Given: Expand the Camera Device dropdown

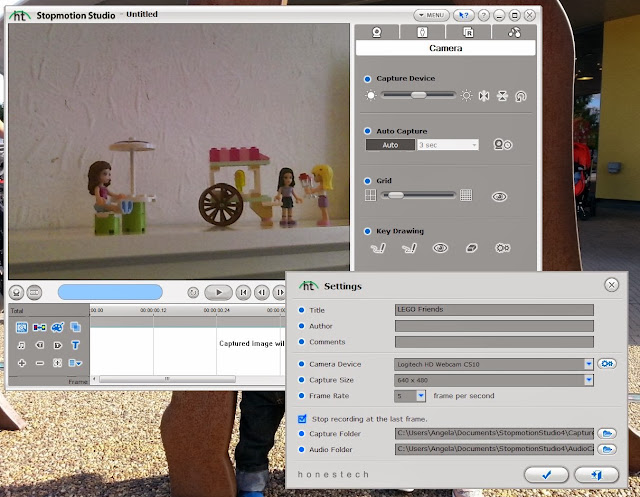Looking at the screenshot, I should coord(588,364).
